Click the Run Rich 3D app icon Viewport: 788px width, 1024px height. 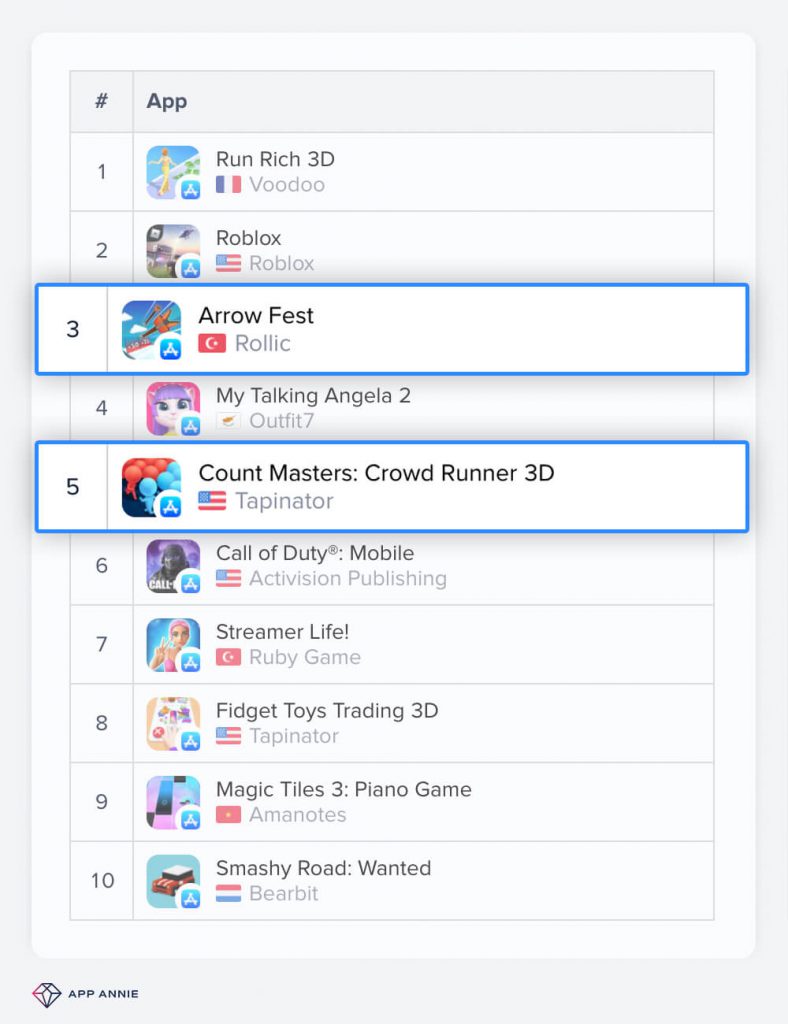point(173,172)
